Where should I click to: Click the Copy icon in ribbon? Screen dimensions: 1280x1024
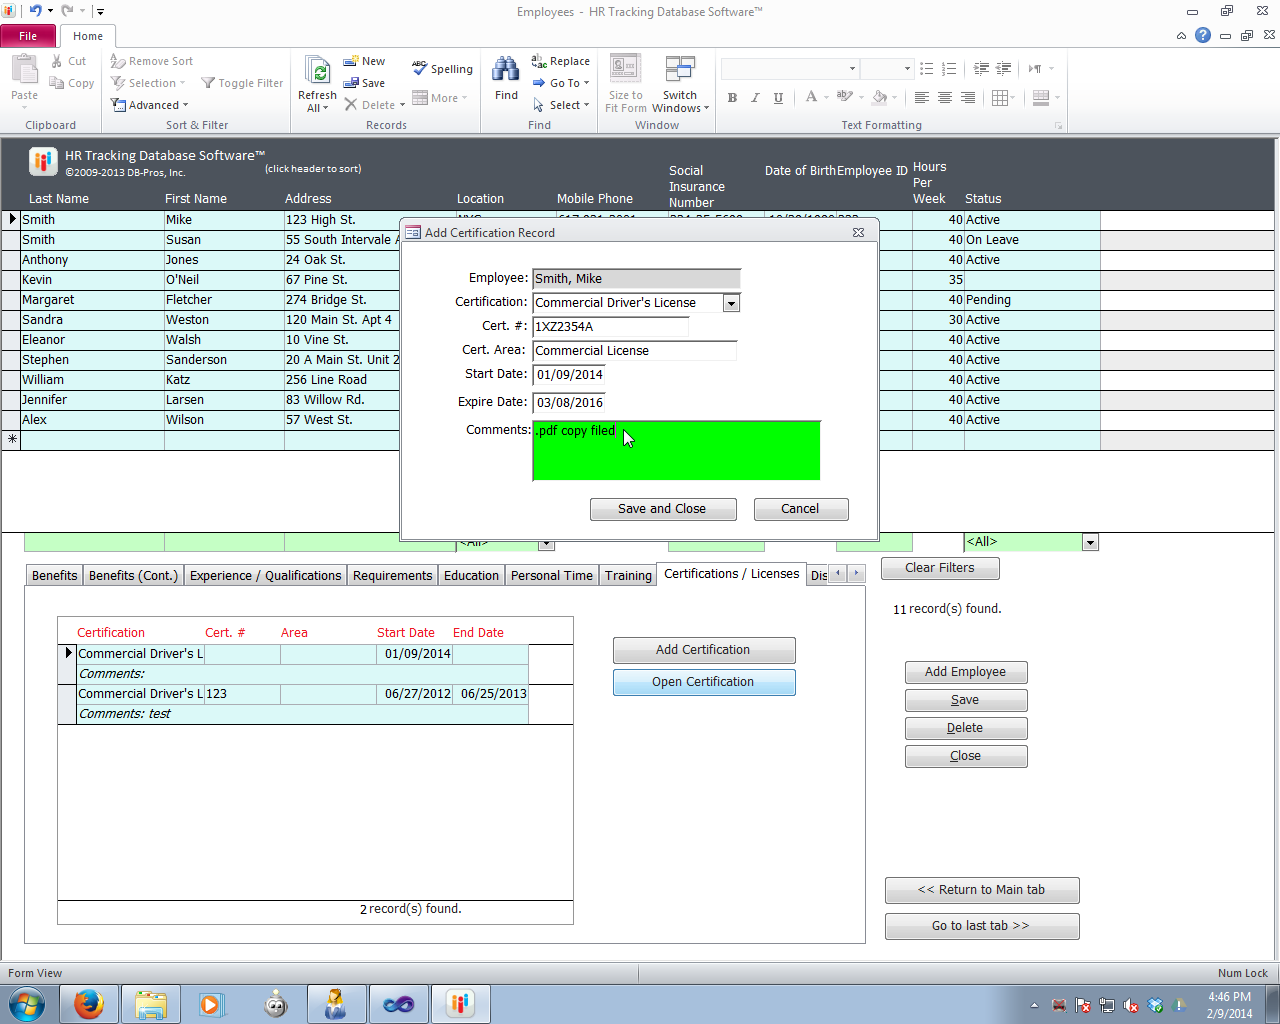pyautogui.click(x=57, y=83)
